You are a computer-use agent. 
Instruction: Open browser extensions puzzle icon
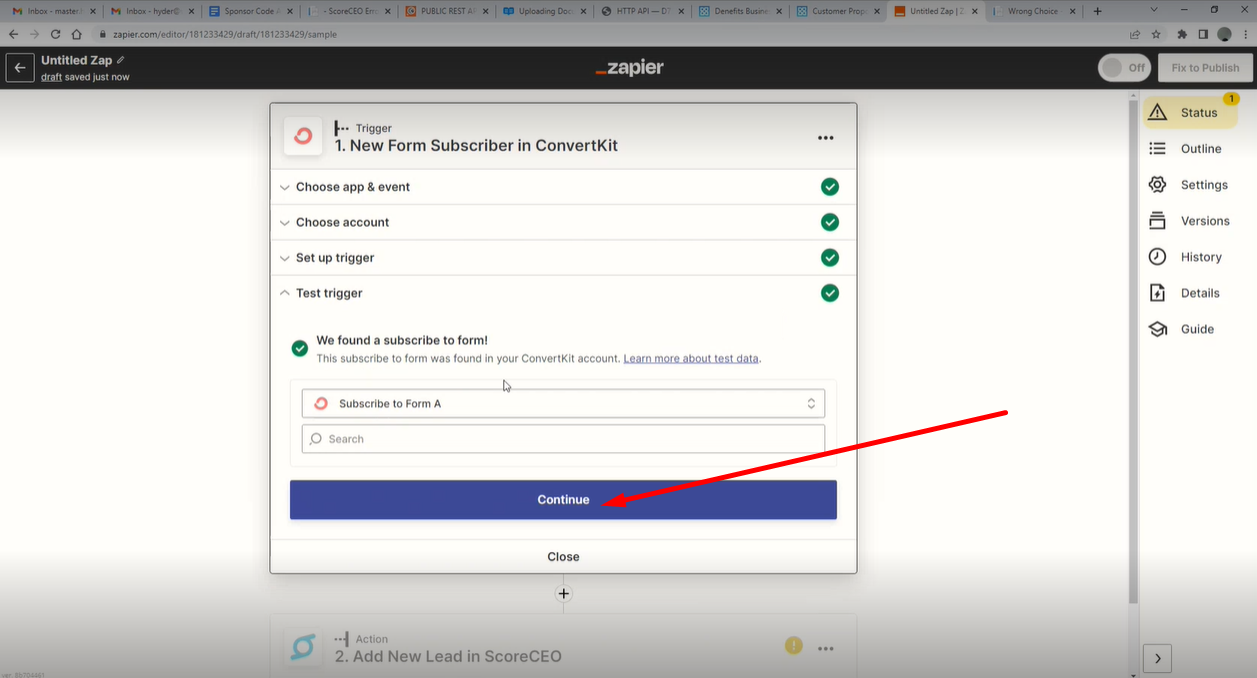click(x=1182, y=34)
